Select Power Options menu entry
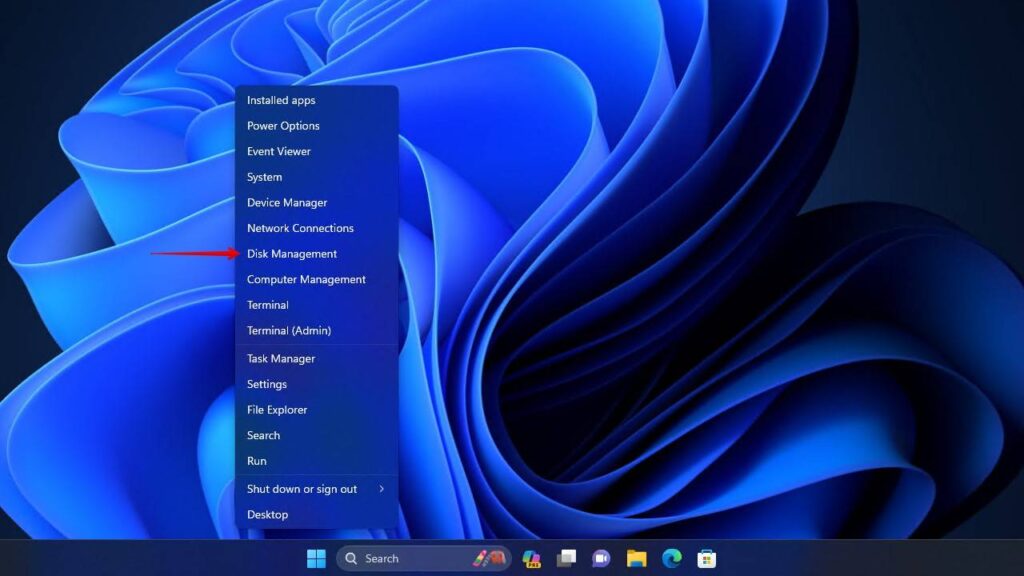1024x576 pixels. (x=317, y=125)
